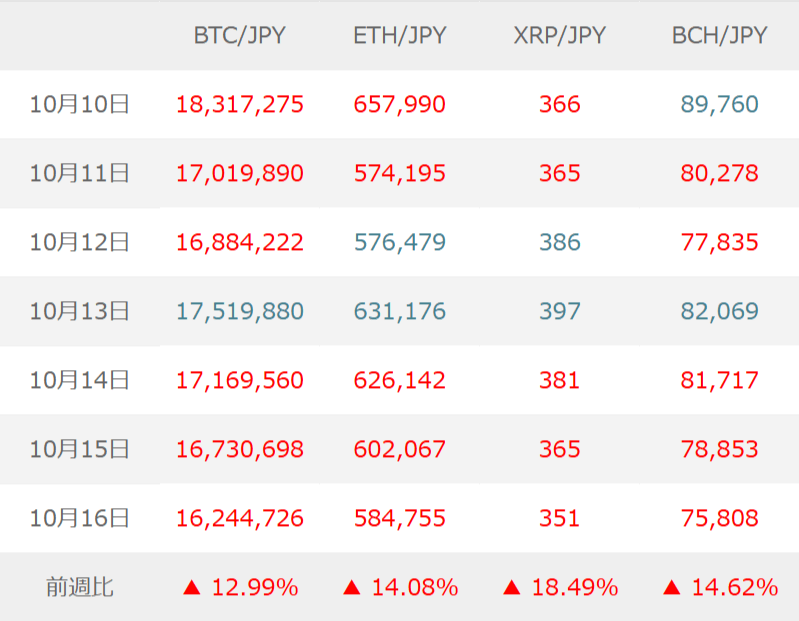
Task: Click the 前週比 row label
Action: (x=80, y=587)
